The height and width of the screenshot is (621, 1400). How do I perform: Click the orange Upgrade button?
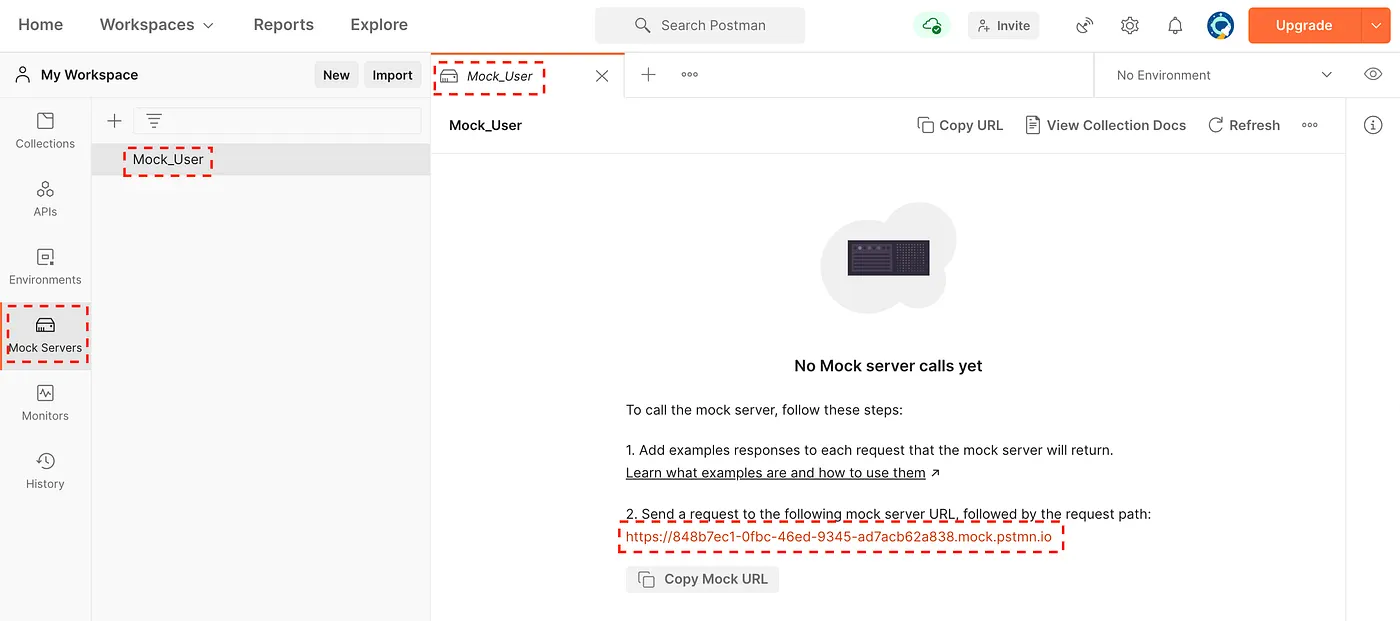click(x=1304, y=25)
